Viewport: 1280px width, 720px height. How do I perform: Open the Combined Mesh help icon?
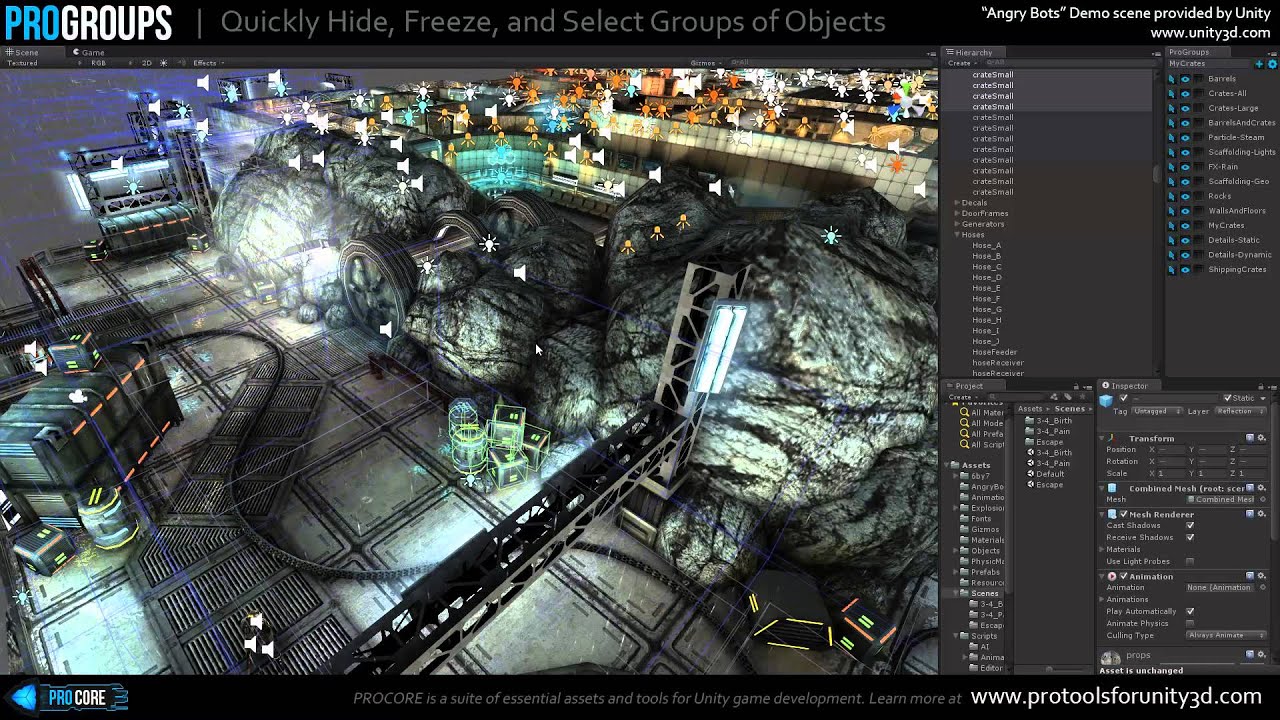(1250, 488)
